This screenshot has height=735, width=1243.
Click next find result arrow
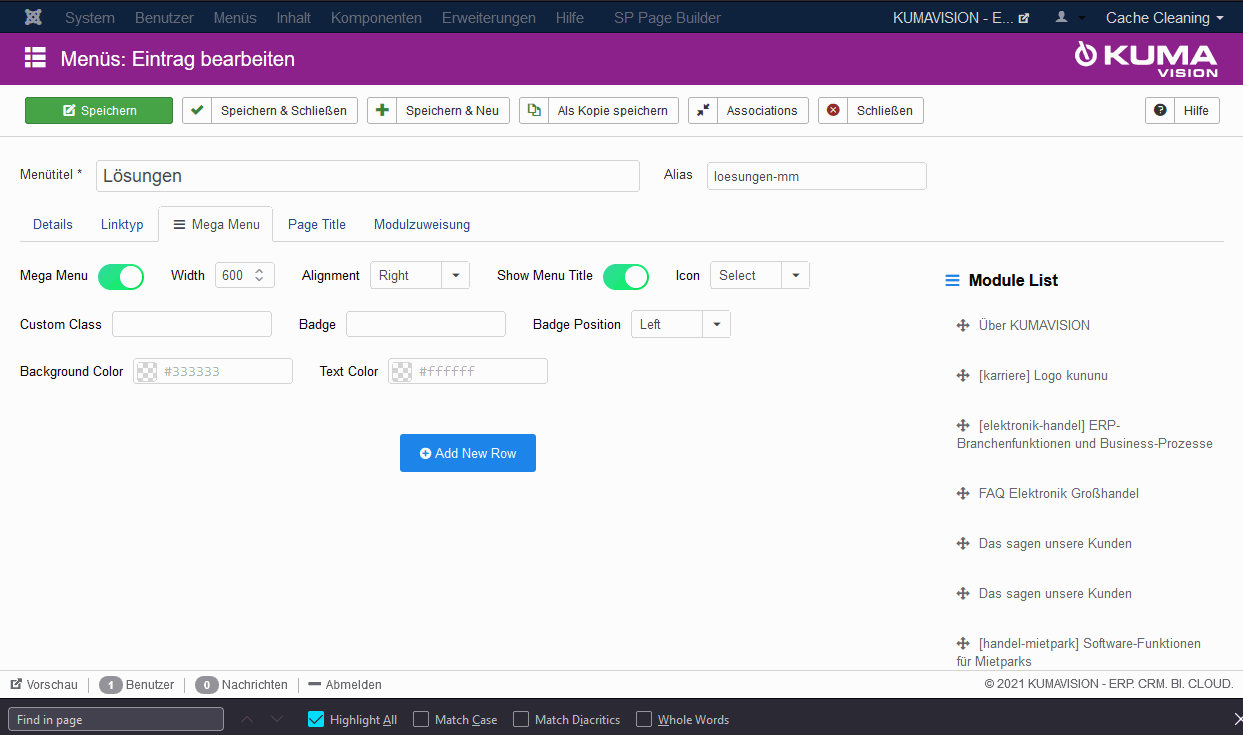pyautogui.click(x=277, y=719)
